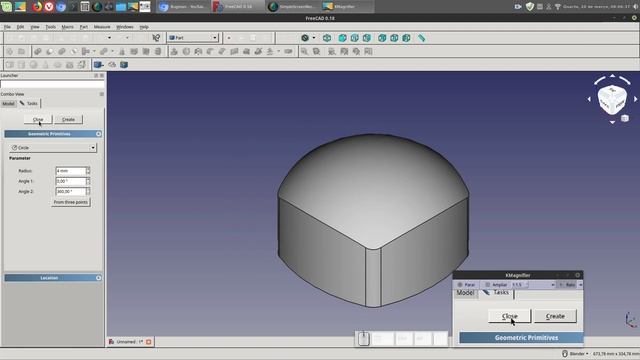Screen dimensions: 640x360
Task: Switch to left view cube icon
Action: [x=406, y=38]
